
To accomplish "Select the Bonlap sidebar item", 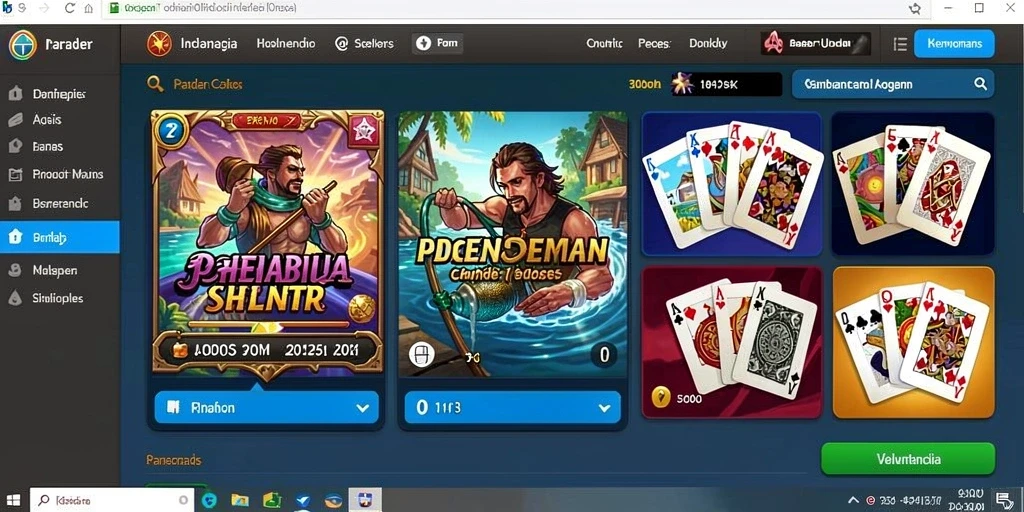I will [59, 237].
